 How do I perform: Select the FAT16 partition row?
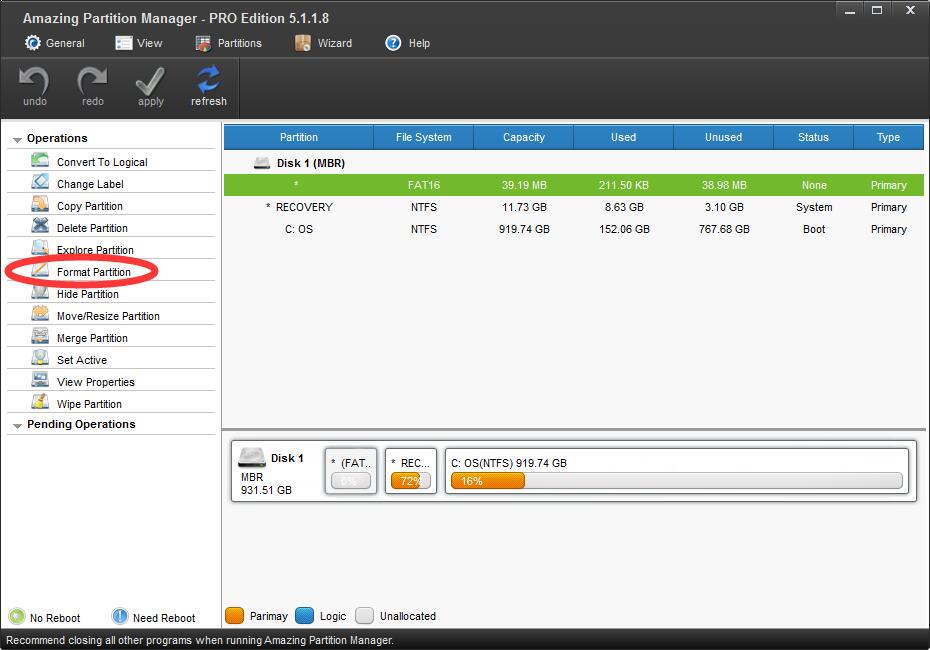point(574,185)
